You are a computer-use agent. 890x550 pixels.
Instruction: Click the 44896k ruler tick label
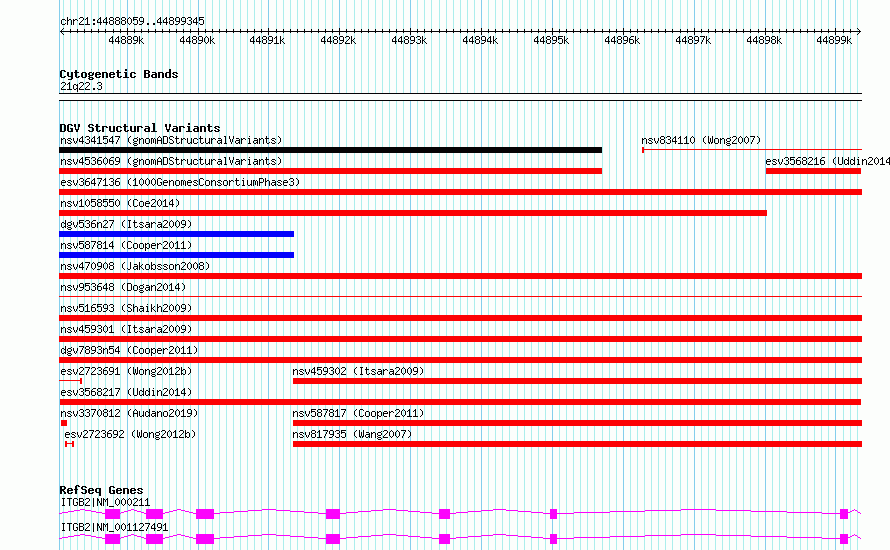click(622, 40)
